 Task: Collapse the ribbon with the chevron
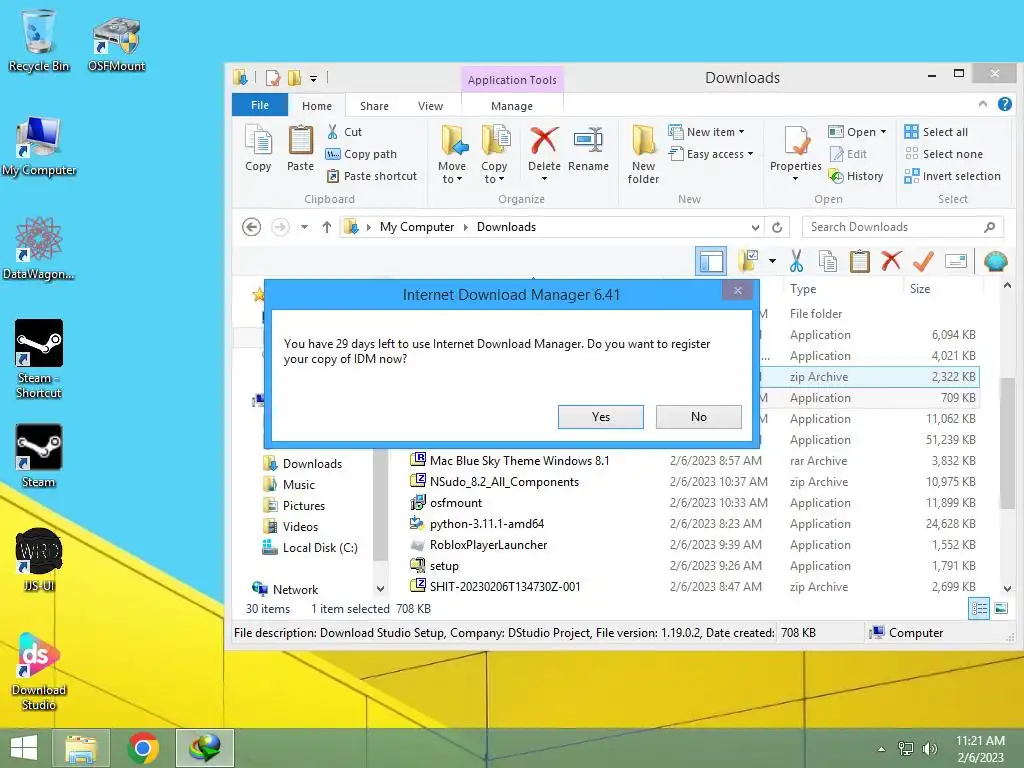coord(983,104)
